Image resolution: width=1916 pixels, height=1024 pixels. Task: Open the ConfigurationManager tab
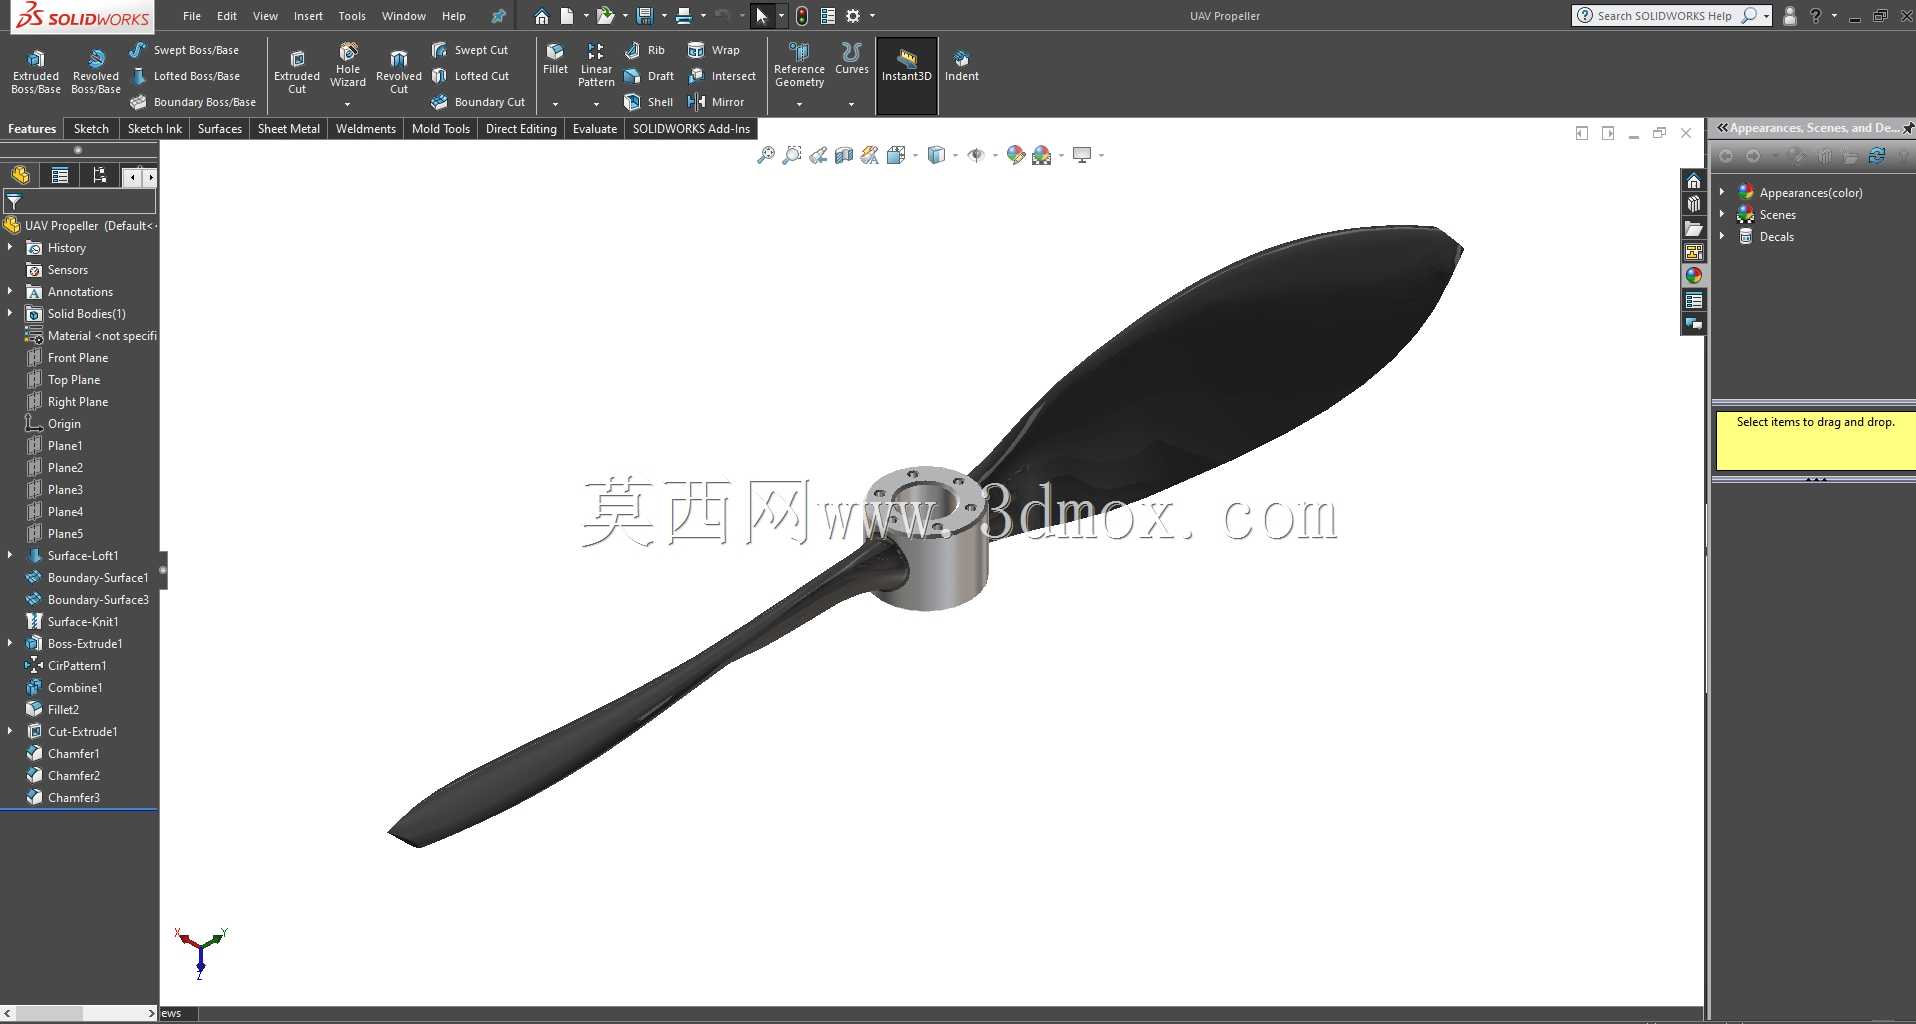[99, 176]
